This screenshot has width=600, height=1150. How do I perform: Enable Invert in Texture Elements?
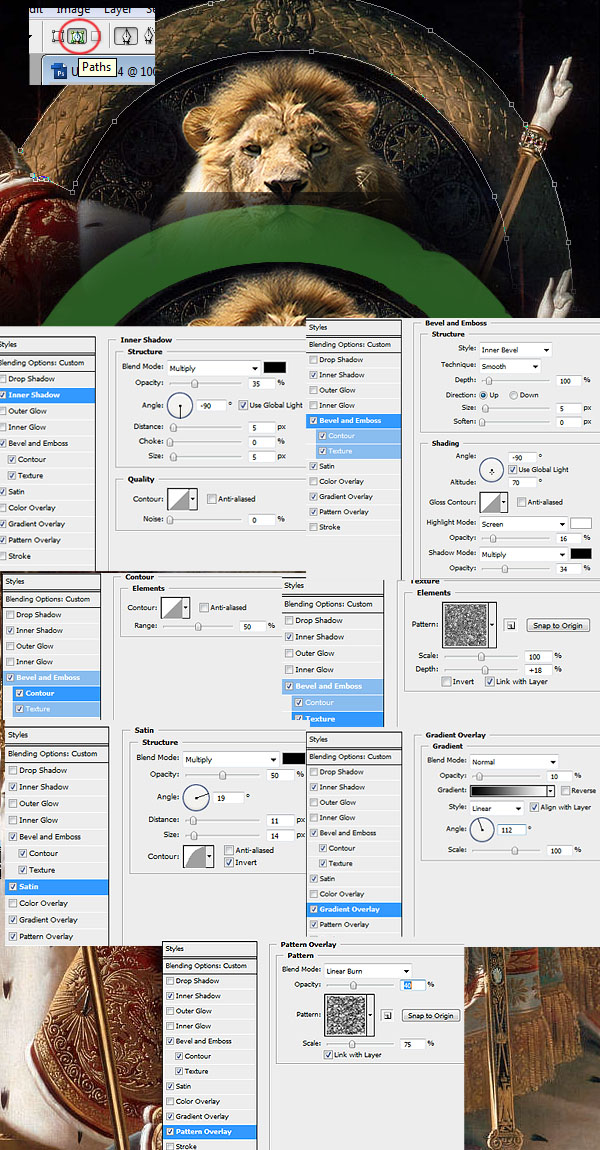446,681
